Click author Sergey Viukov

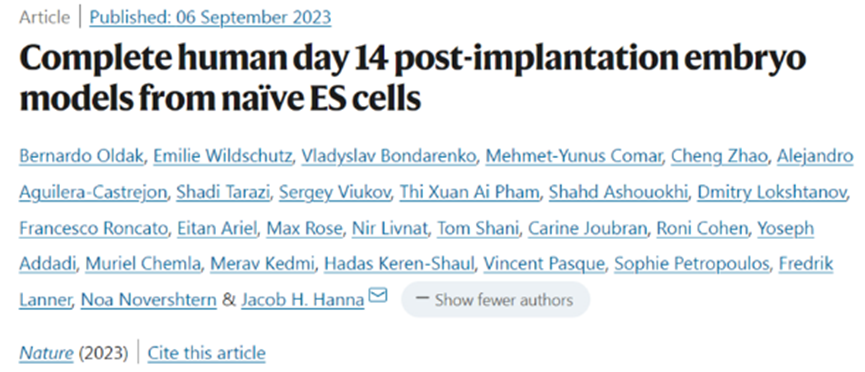pos(335,192)
